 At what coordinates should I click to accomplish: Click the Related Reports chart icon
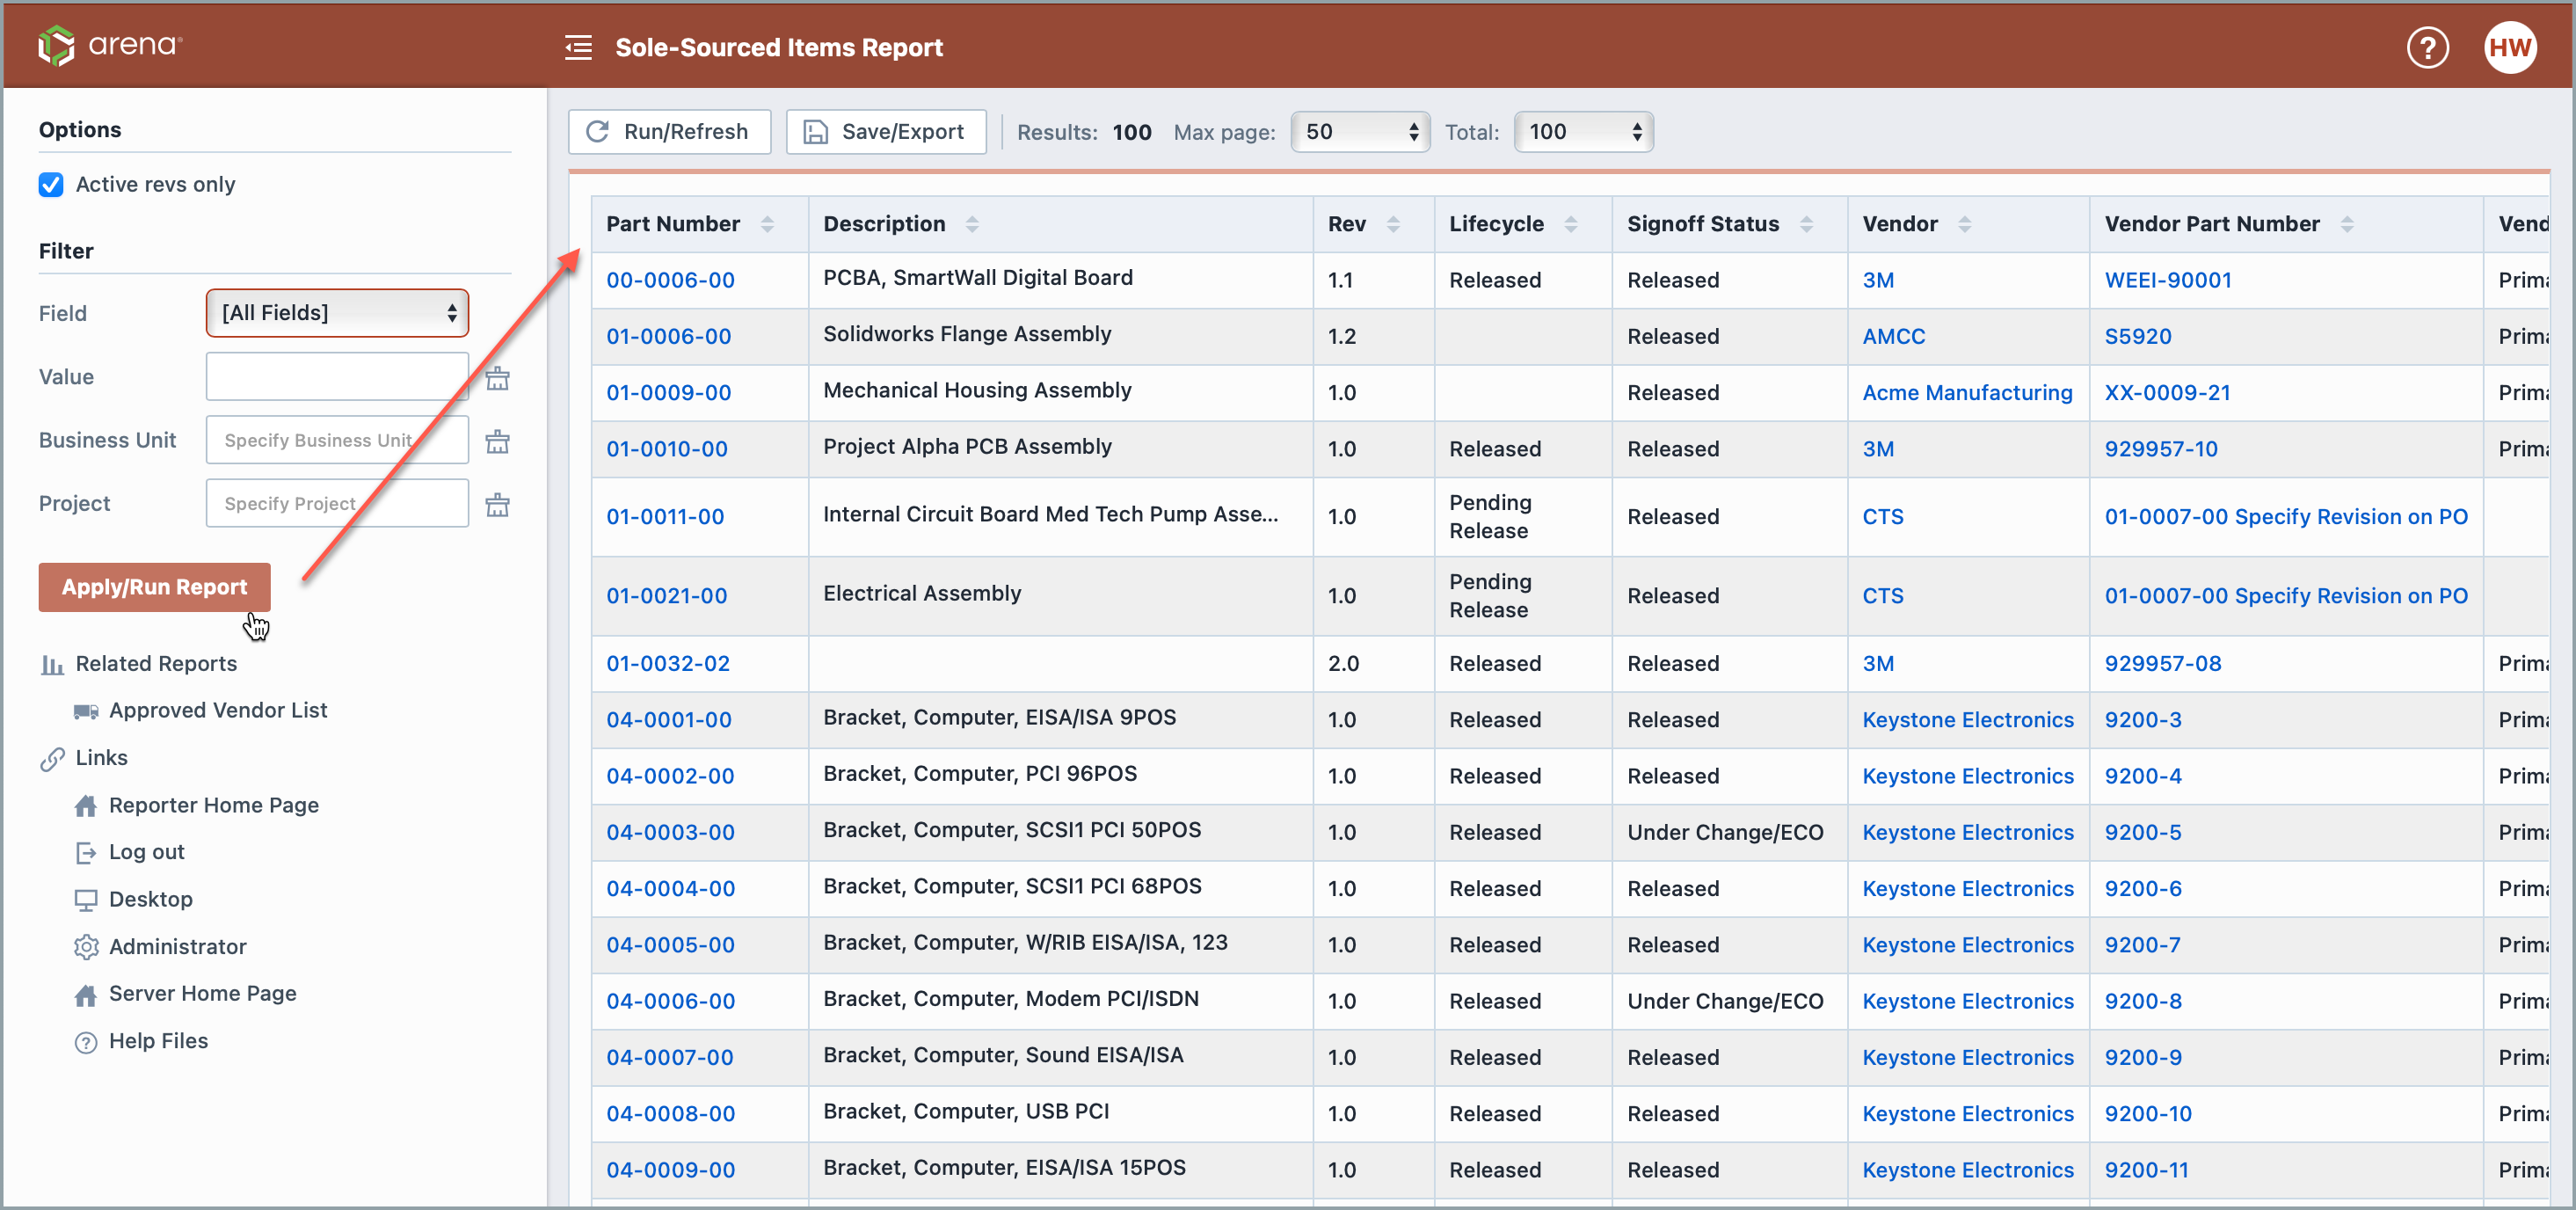tap(52, 664)
